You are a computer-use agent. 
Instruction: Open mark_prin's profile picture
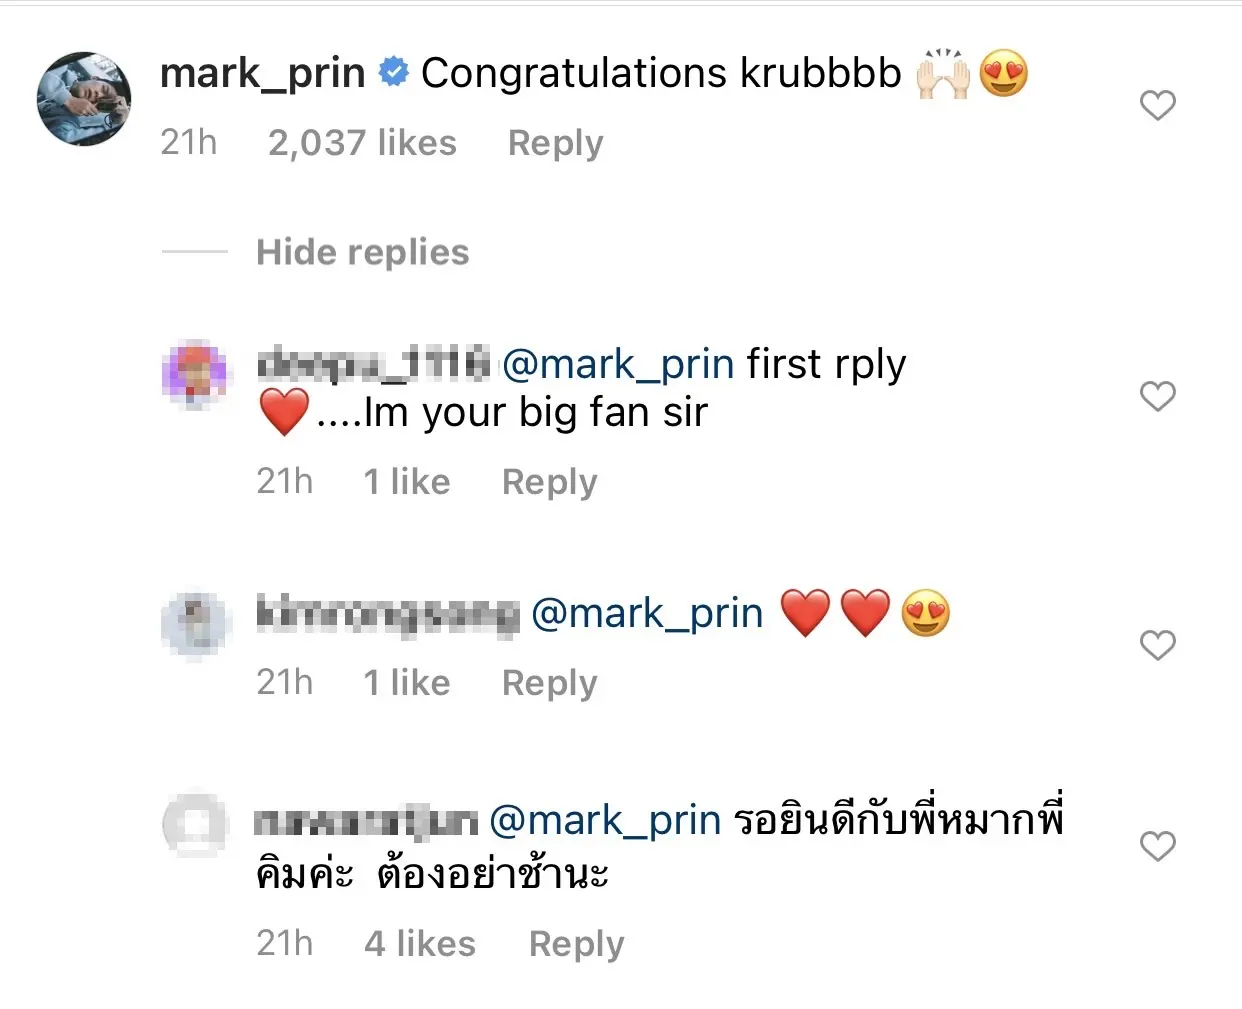[84, 99]
